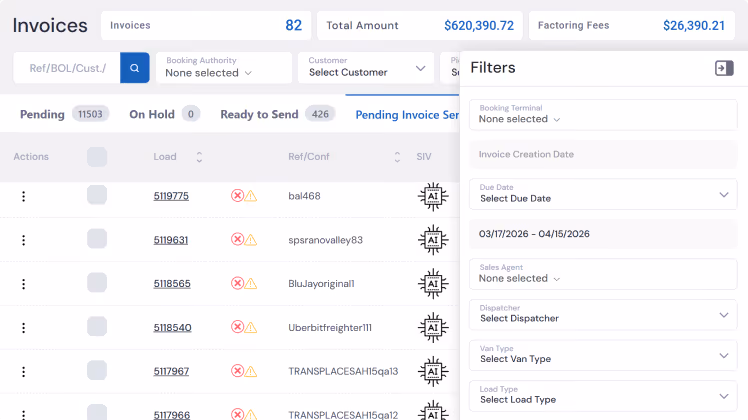This screenshot has width=748, height=420.
Task: Check the box for load 5119631
Action: coord(97,239)
